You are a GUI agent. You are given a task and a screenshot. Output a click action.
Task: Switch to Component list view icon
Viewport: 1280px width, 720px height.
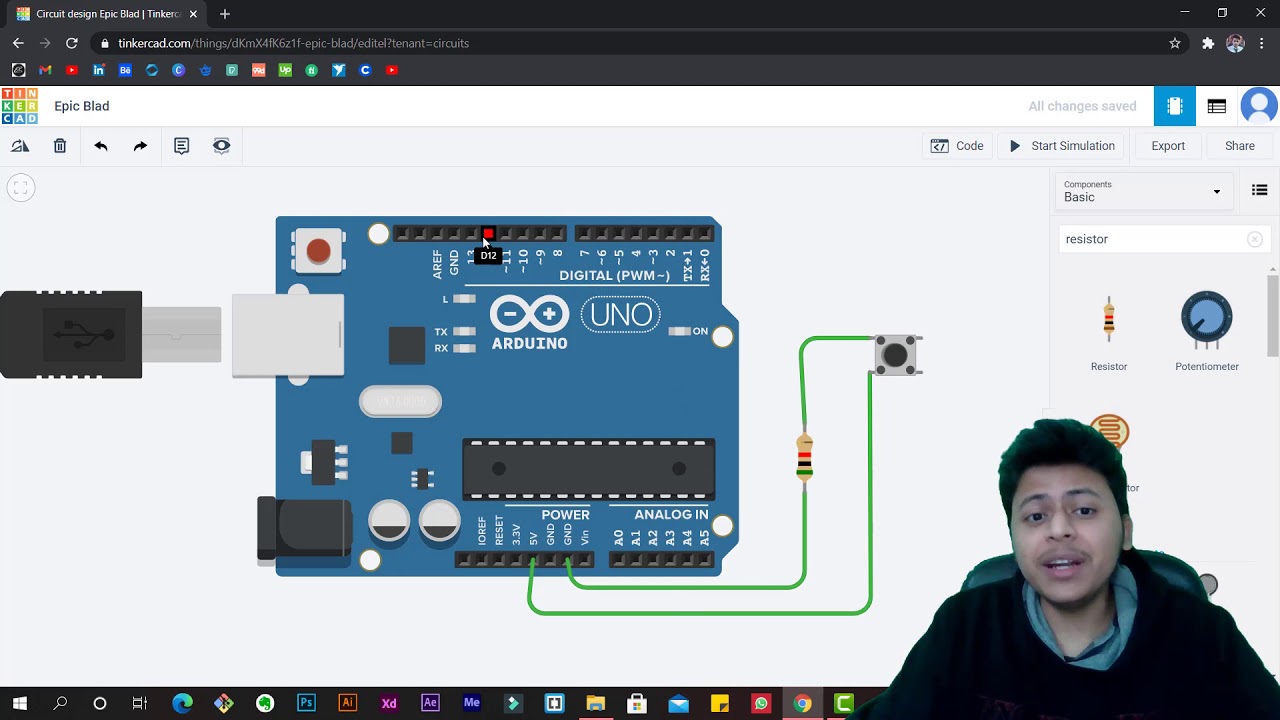pos(1217,106)
